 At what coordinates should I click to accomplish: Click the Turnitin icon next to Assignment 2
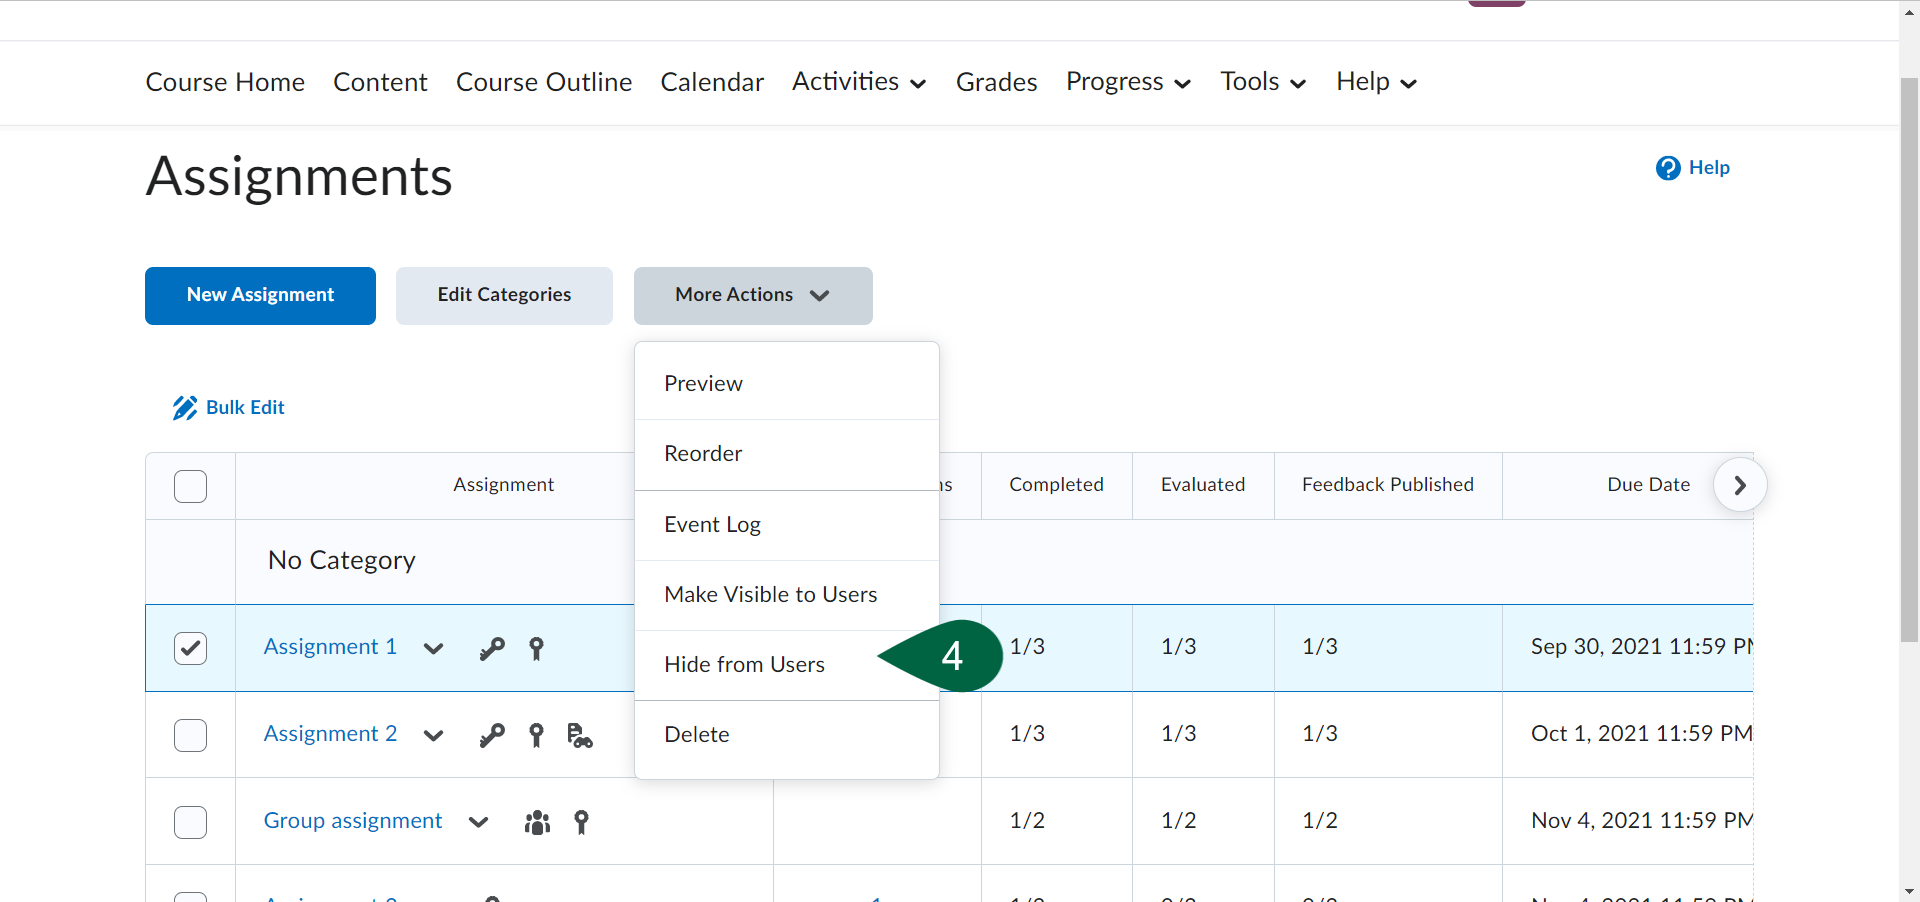(579, 737)
